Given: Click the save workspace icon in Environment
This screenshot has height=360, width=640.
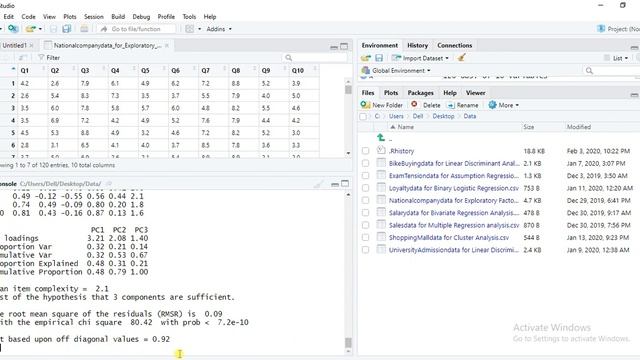Looking at the screenshot, I should pos(379,58).
